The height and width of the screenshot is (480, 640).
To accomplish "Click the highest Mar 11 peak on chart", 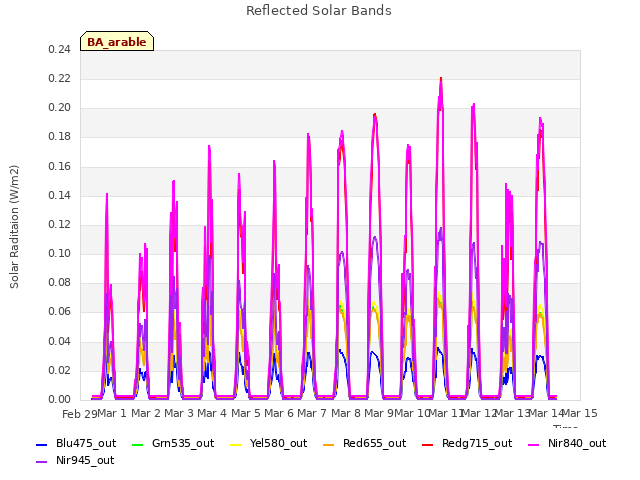I will point(441,79).
